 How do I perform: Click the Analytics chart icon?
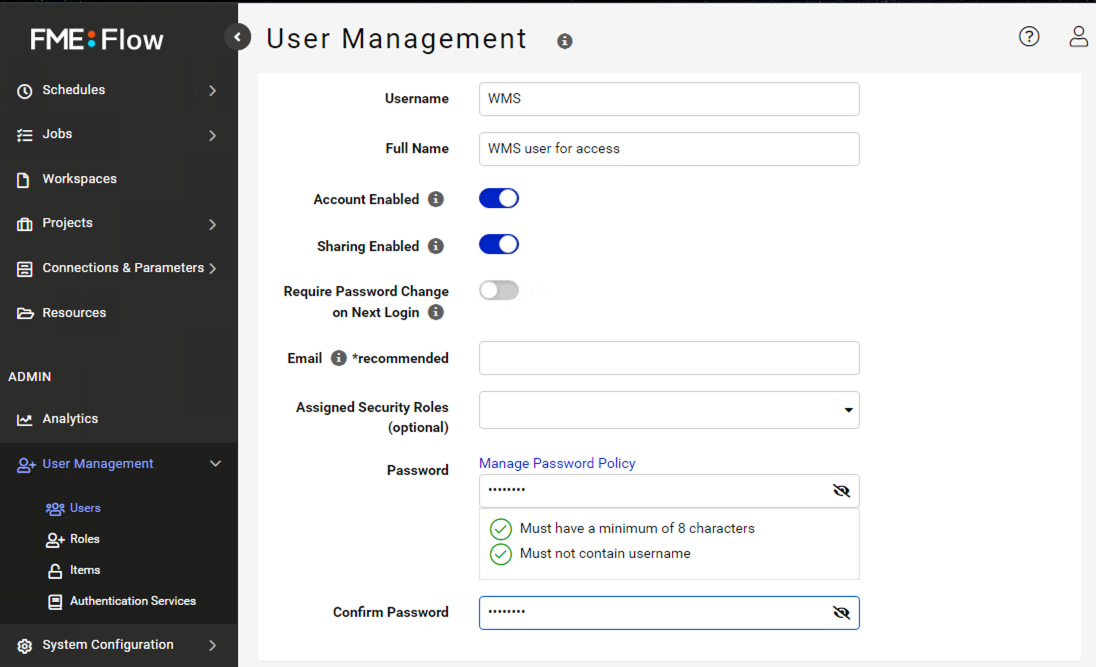tap(24, 419)
